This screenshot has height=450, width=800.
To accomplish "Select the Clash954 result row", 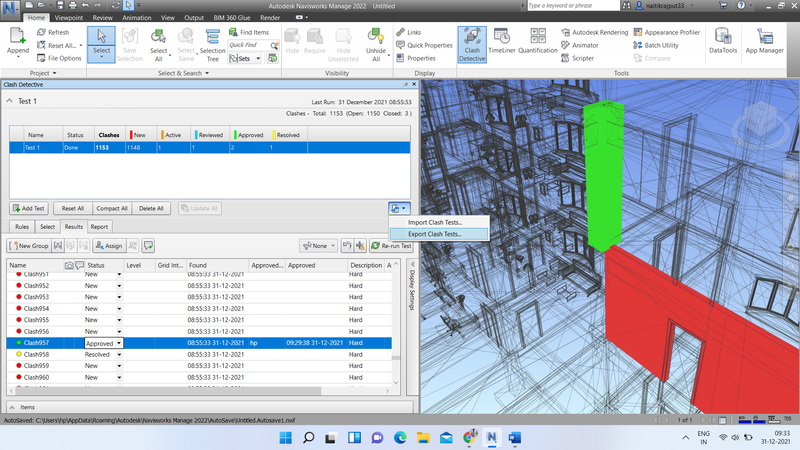I will click(x=199, y=309).
